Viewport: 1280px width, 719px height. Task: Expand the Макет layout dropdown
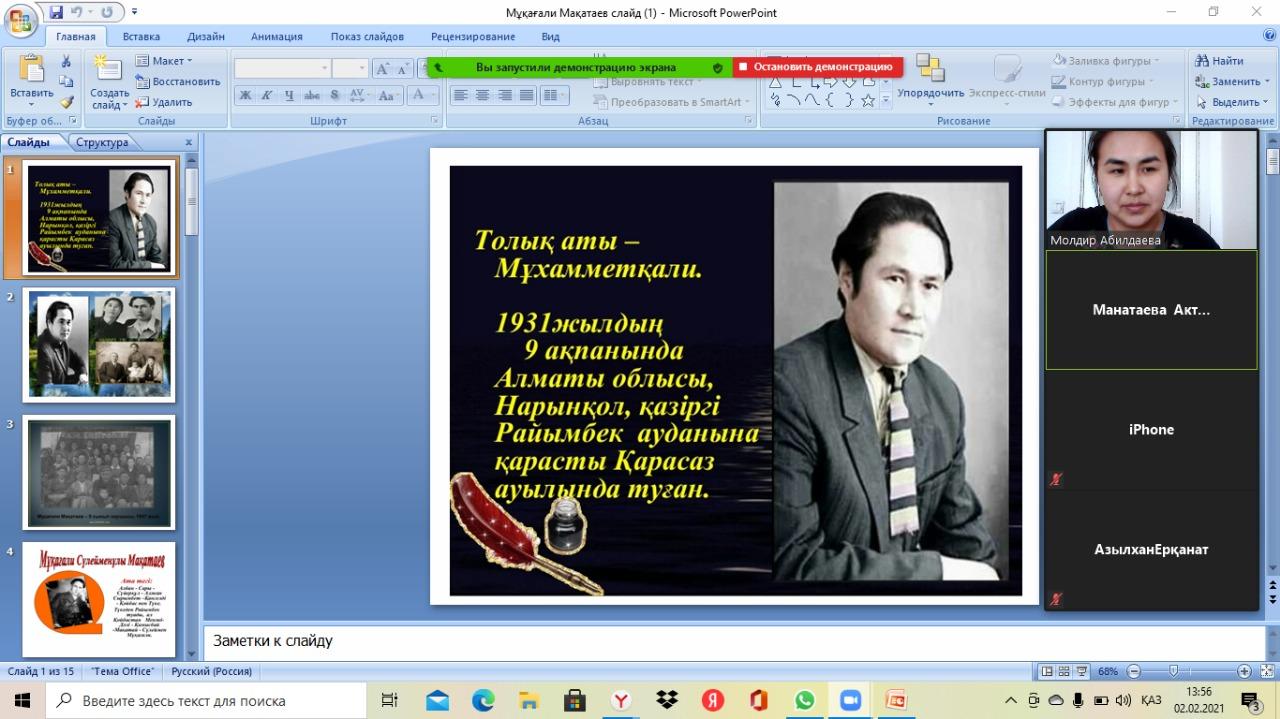pos(165,61)
